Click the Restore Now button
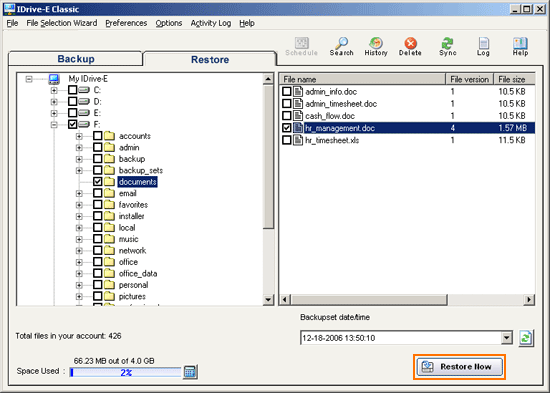550x393 pixels. [x=460, y=367]
